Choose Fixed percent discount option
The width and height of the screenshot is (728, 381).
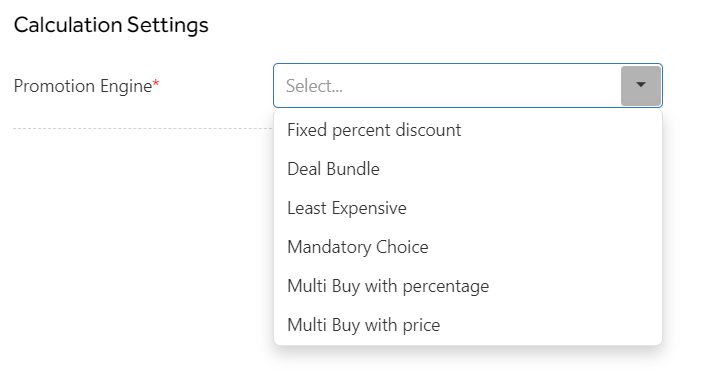pos(468,130)
